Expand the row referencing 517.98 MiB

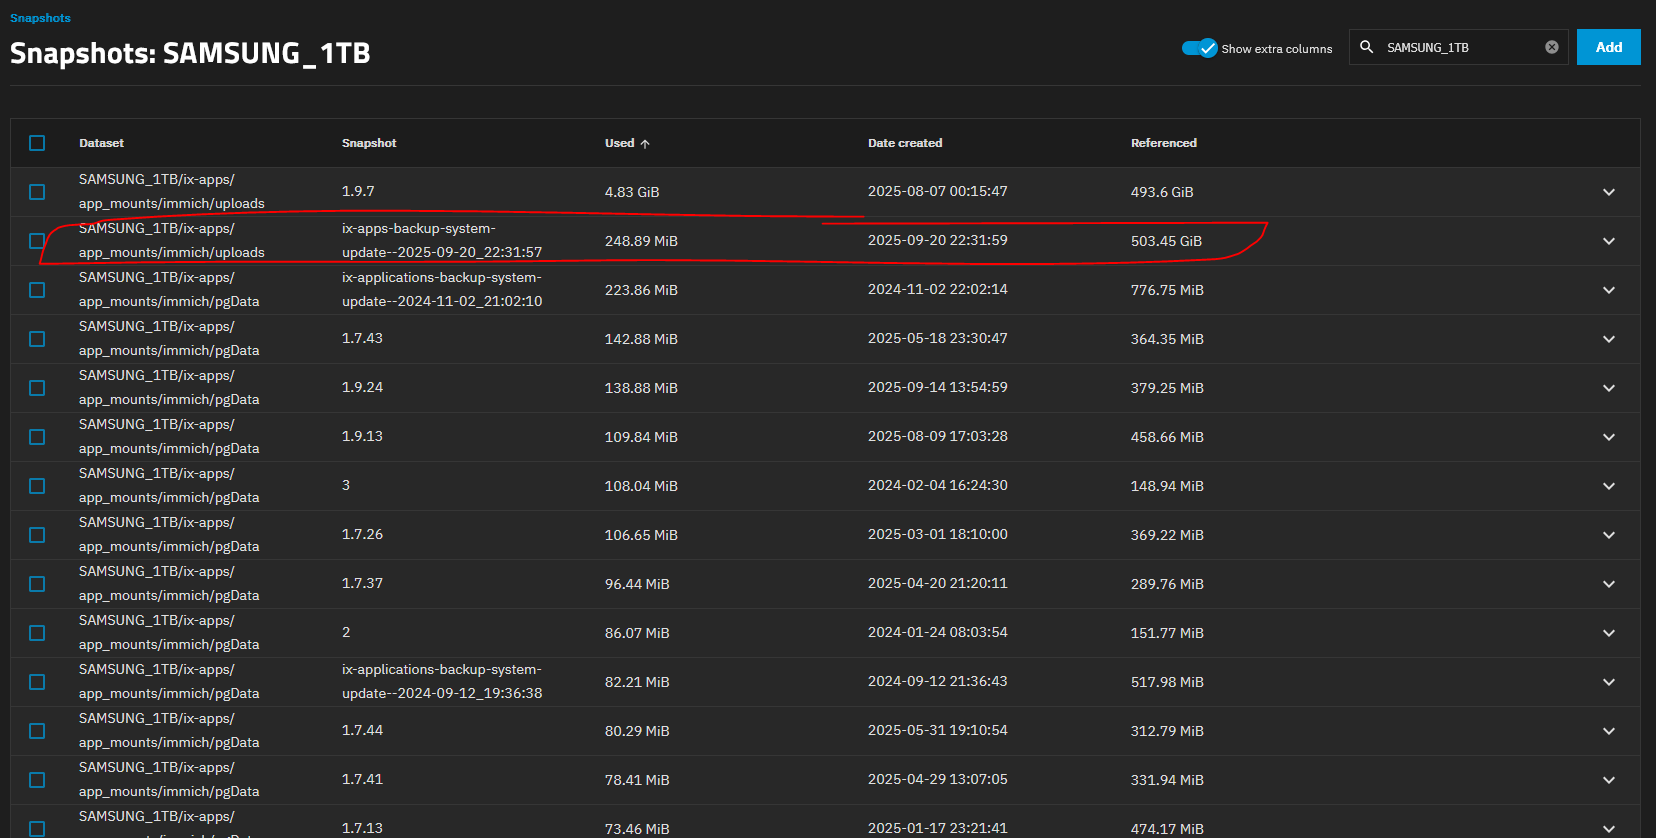(1609, 682)
